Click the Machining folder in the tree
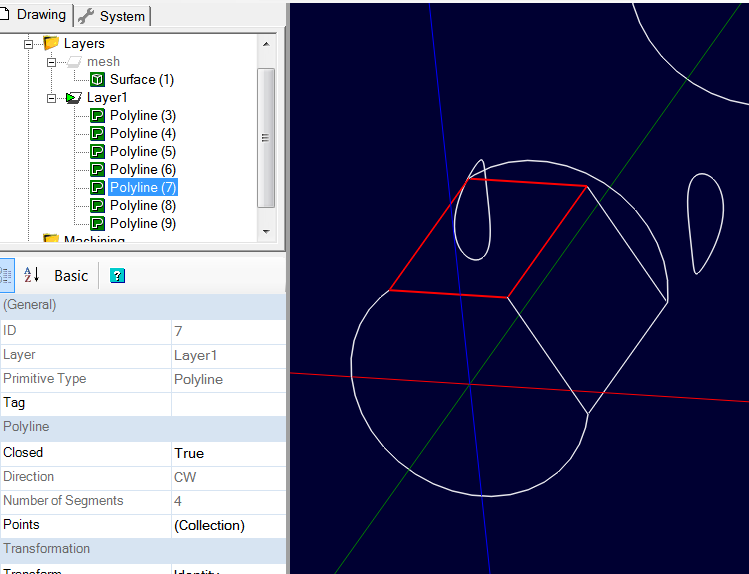Viewport: 749px width, 574px height. click(84, 238)
